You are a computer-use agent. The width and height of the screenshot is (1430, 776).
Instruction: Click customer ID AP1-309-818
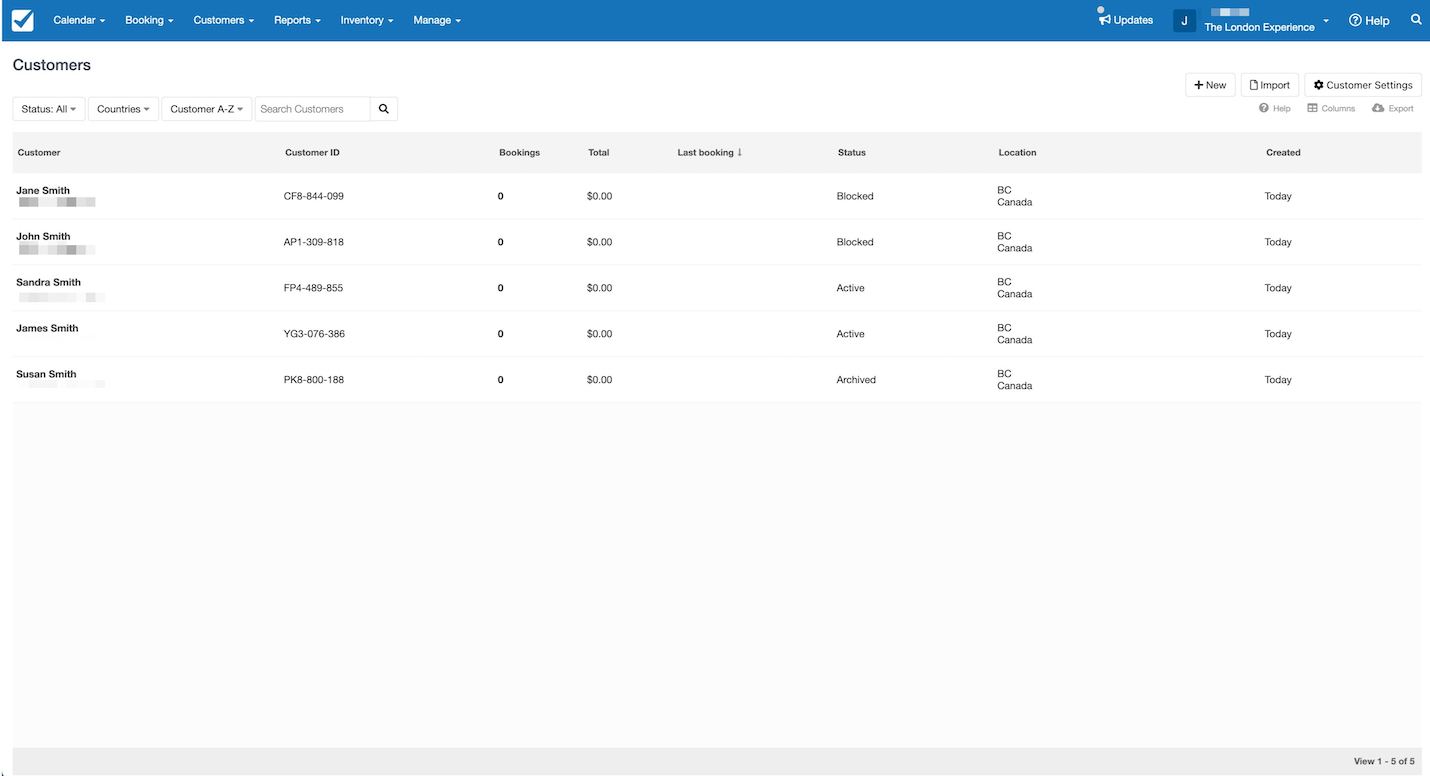tap(314, 242)
